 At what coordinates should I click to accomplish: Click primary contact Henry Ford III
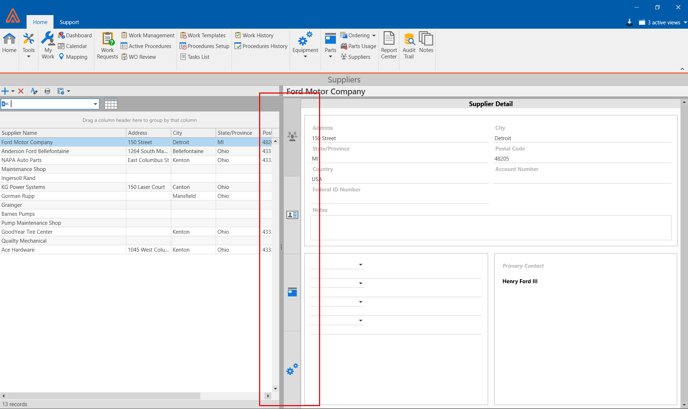tap(520, 281)
